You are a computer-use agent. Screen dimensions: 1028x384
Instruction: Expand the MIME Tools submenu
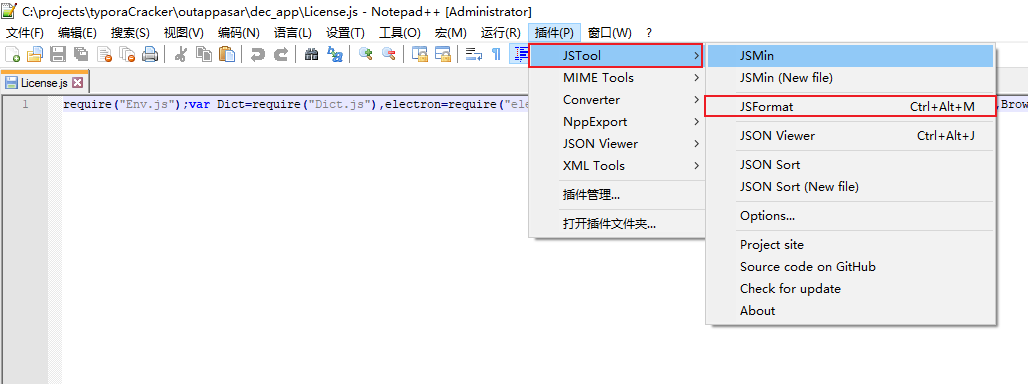[x=616, y=78]
